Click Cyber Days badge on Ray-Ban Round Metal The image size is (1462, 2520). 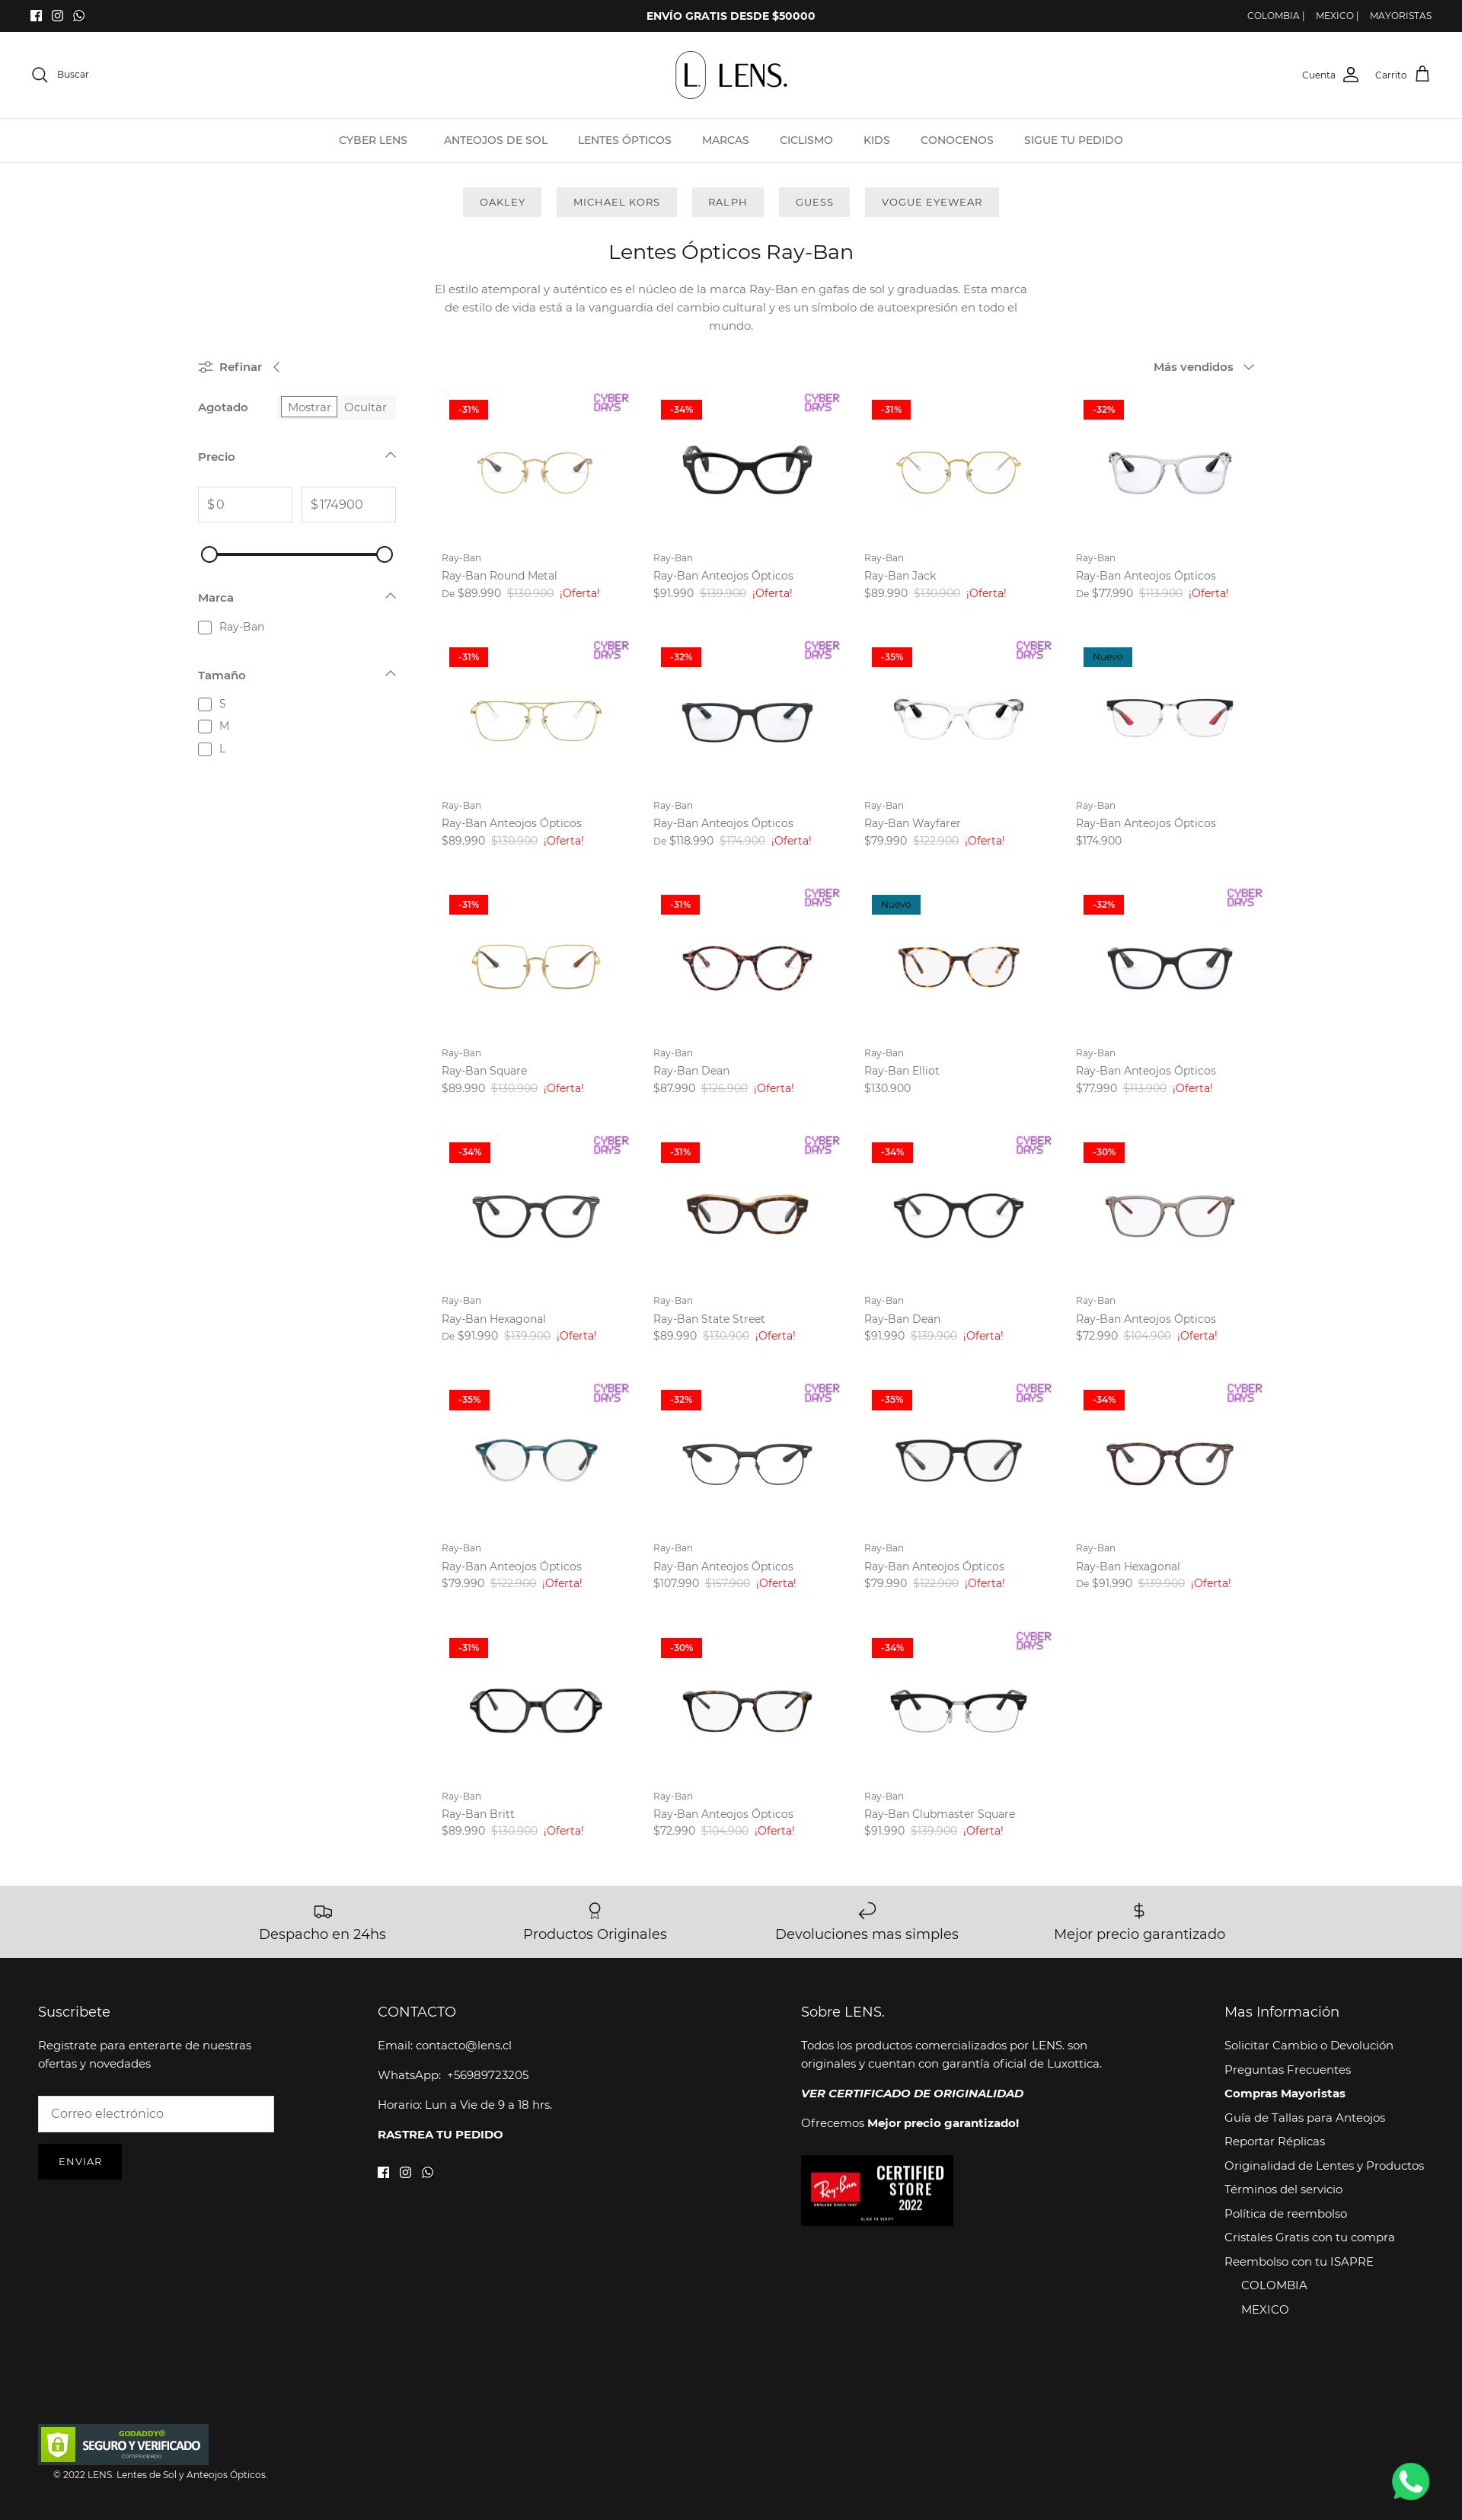(611, 403)
